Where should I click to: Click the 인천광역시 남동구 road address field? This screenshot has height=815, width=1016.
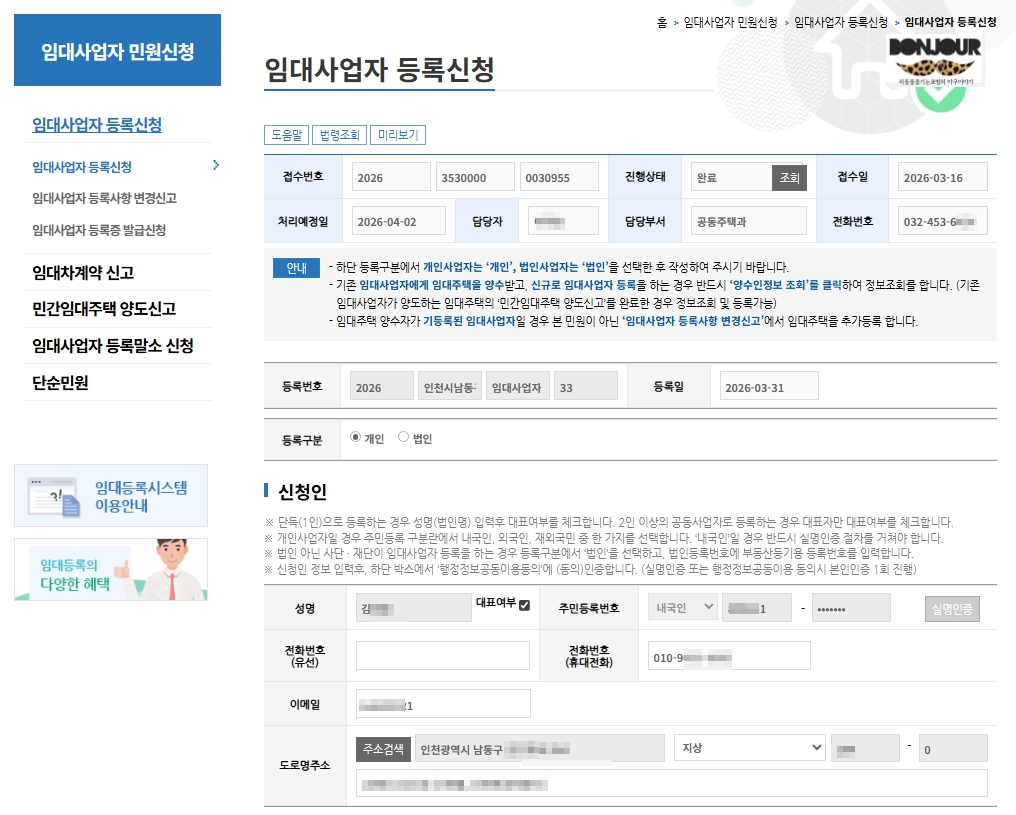[x=540, y=748]
